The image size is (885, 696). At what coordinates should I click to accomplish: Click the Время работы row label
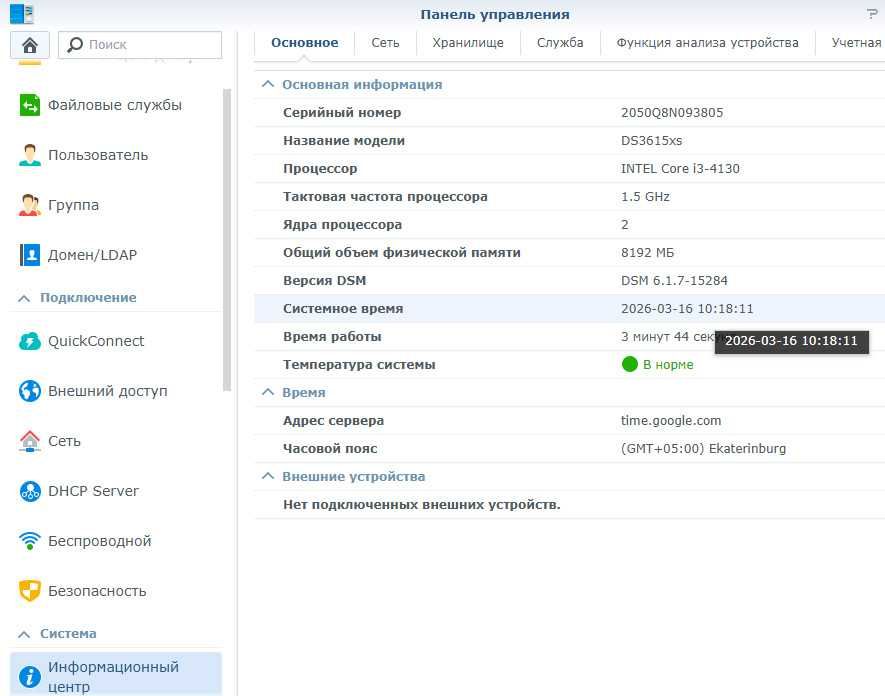point(332,336)
